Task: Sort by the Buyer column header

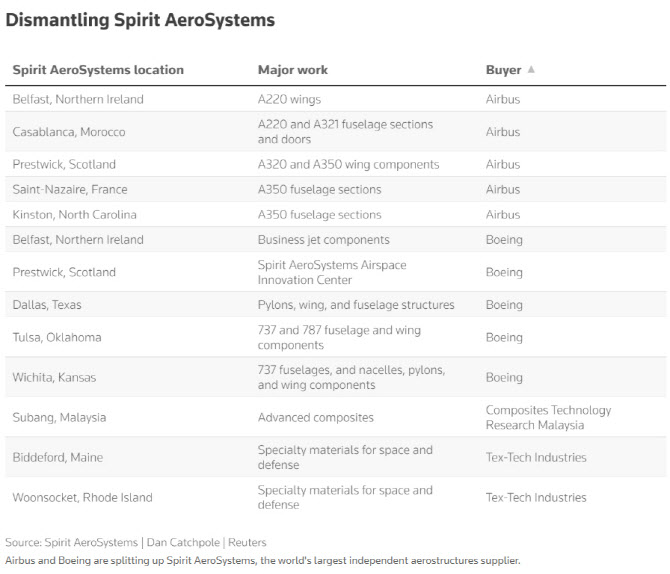Action: [x=504, y=70]
